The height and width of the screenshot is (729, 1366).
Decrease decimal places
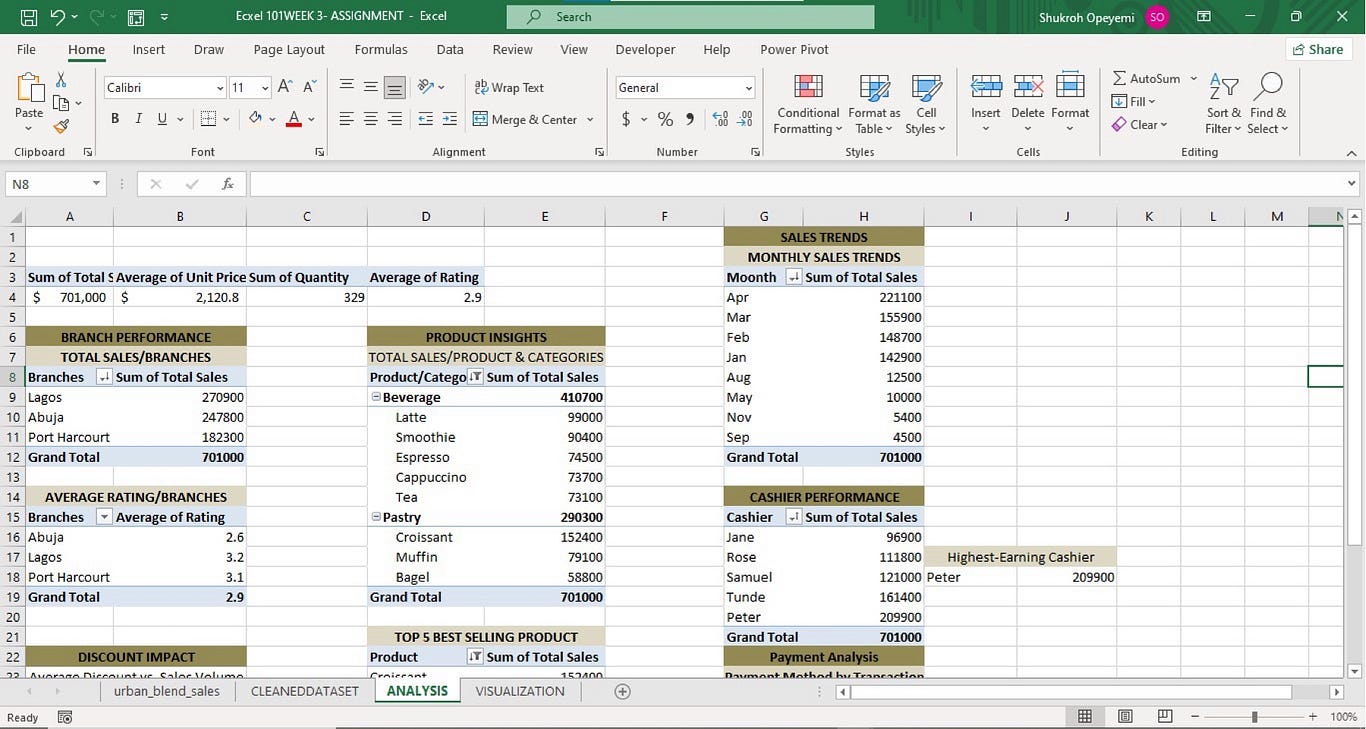click(745, 119)
